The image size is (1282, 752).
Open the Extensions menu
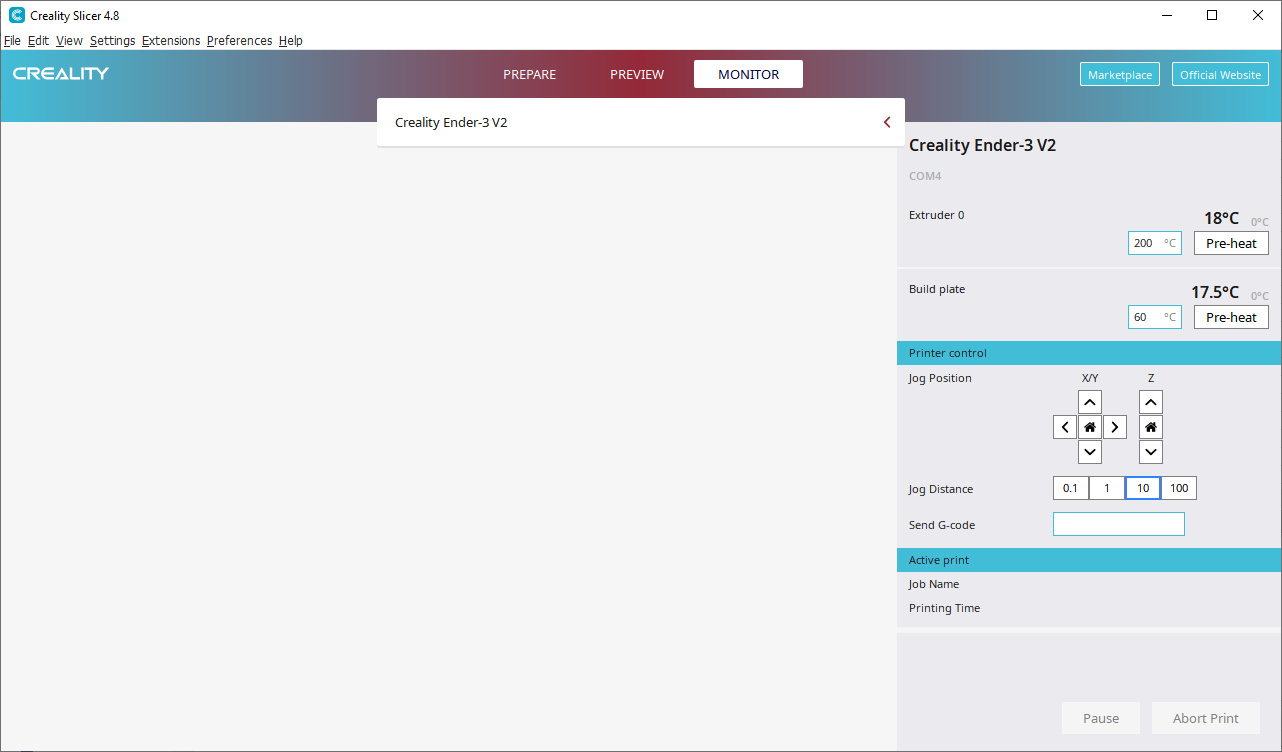(171, 41)
